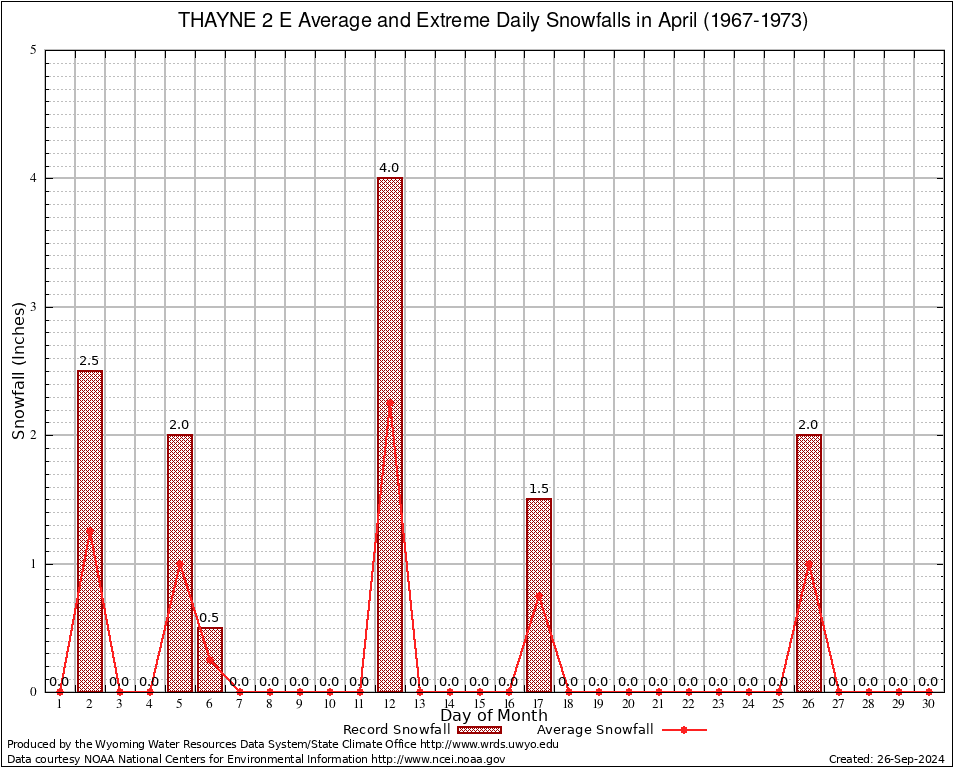Viewport: 954px width, 768px height.
Task: Click the Snowfall (Inches) y-axis label
Action: (x=18, y=371)
